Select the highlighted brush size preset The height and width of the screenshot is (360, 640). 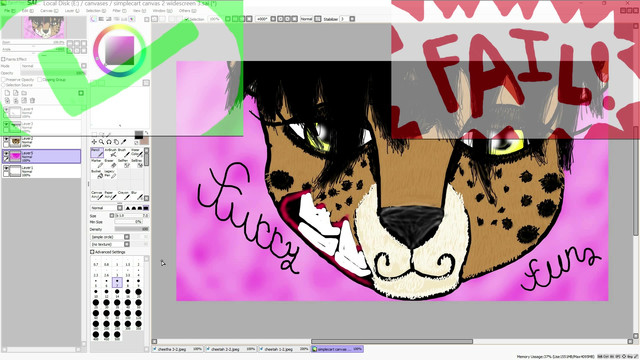pyautogui.click(x=117, y=282)
